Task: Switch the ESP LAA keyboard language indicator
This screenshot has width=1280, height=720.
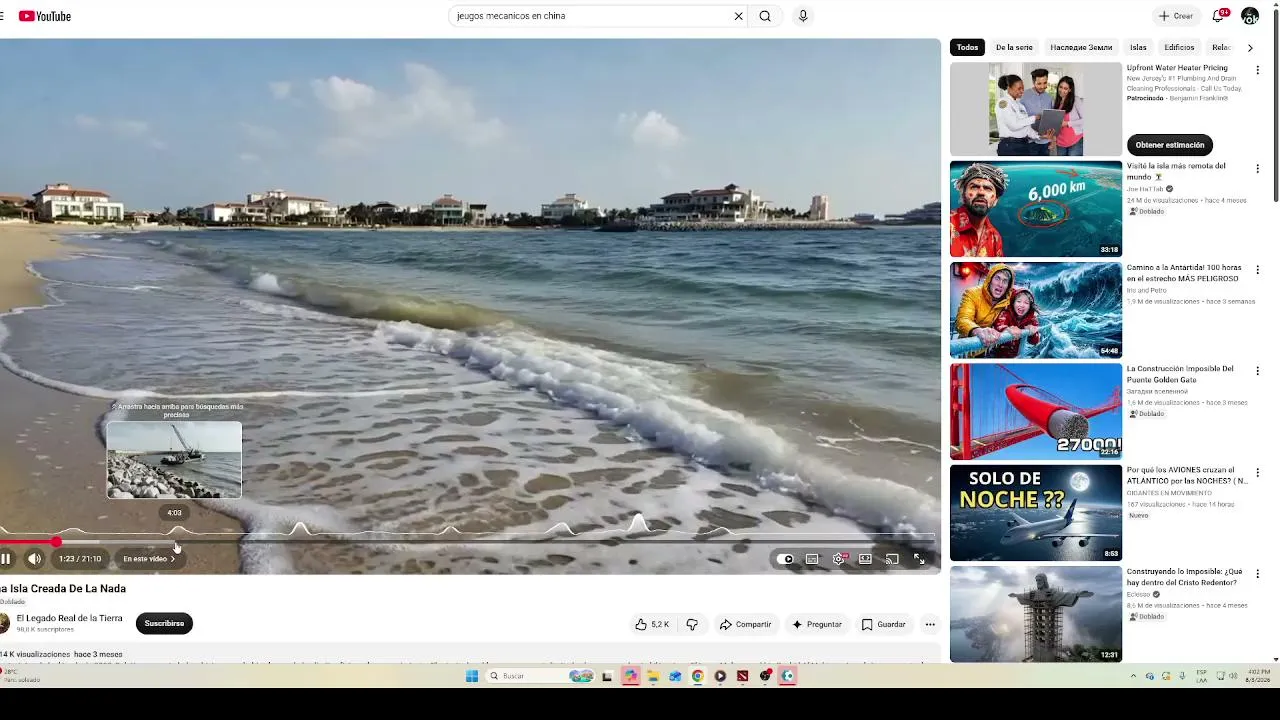Action: 1202,676
